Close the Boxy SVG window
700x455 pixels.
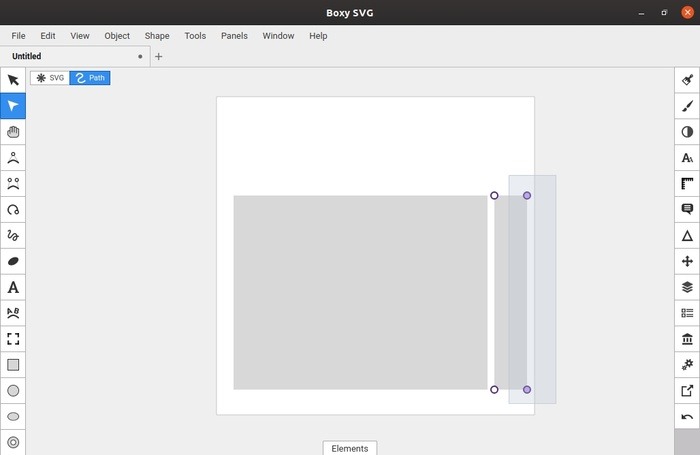click(x=687, y=13)
